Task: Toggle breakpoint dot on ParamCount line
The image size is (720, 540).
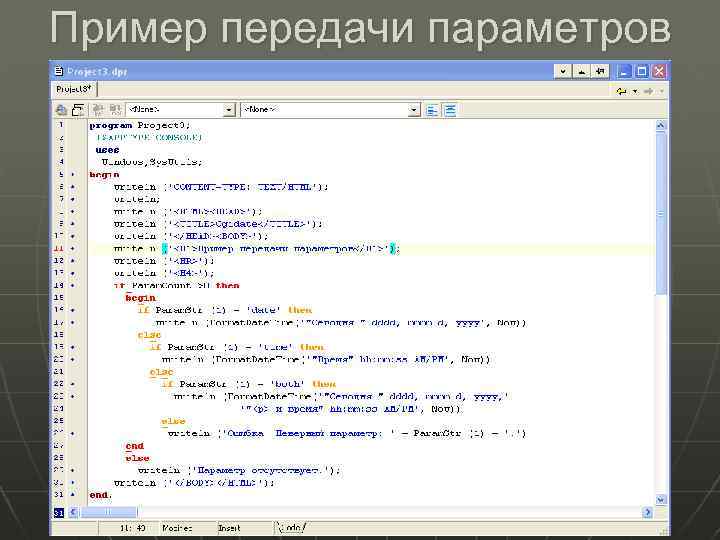Action: (x=73, y=285)
